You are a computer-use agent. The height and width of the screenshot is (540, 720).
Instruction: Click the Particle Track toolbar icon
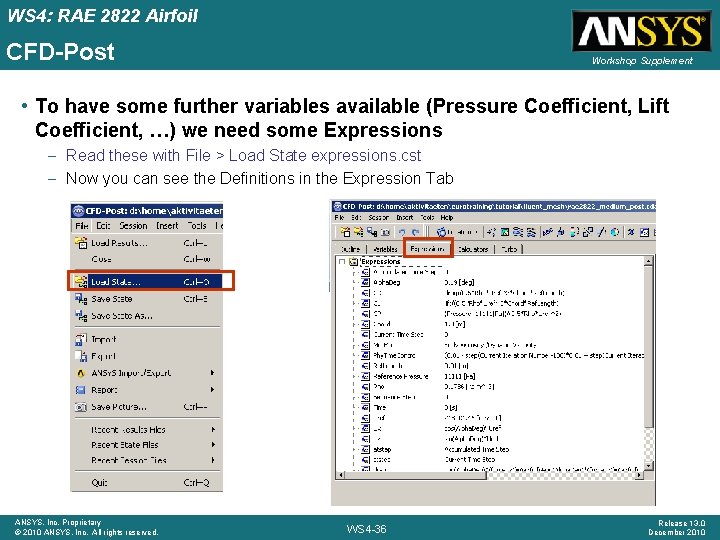point(531,232)
